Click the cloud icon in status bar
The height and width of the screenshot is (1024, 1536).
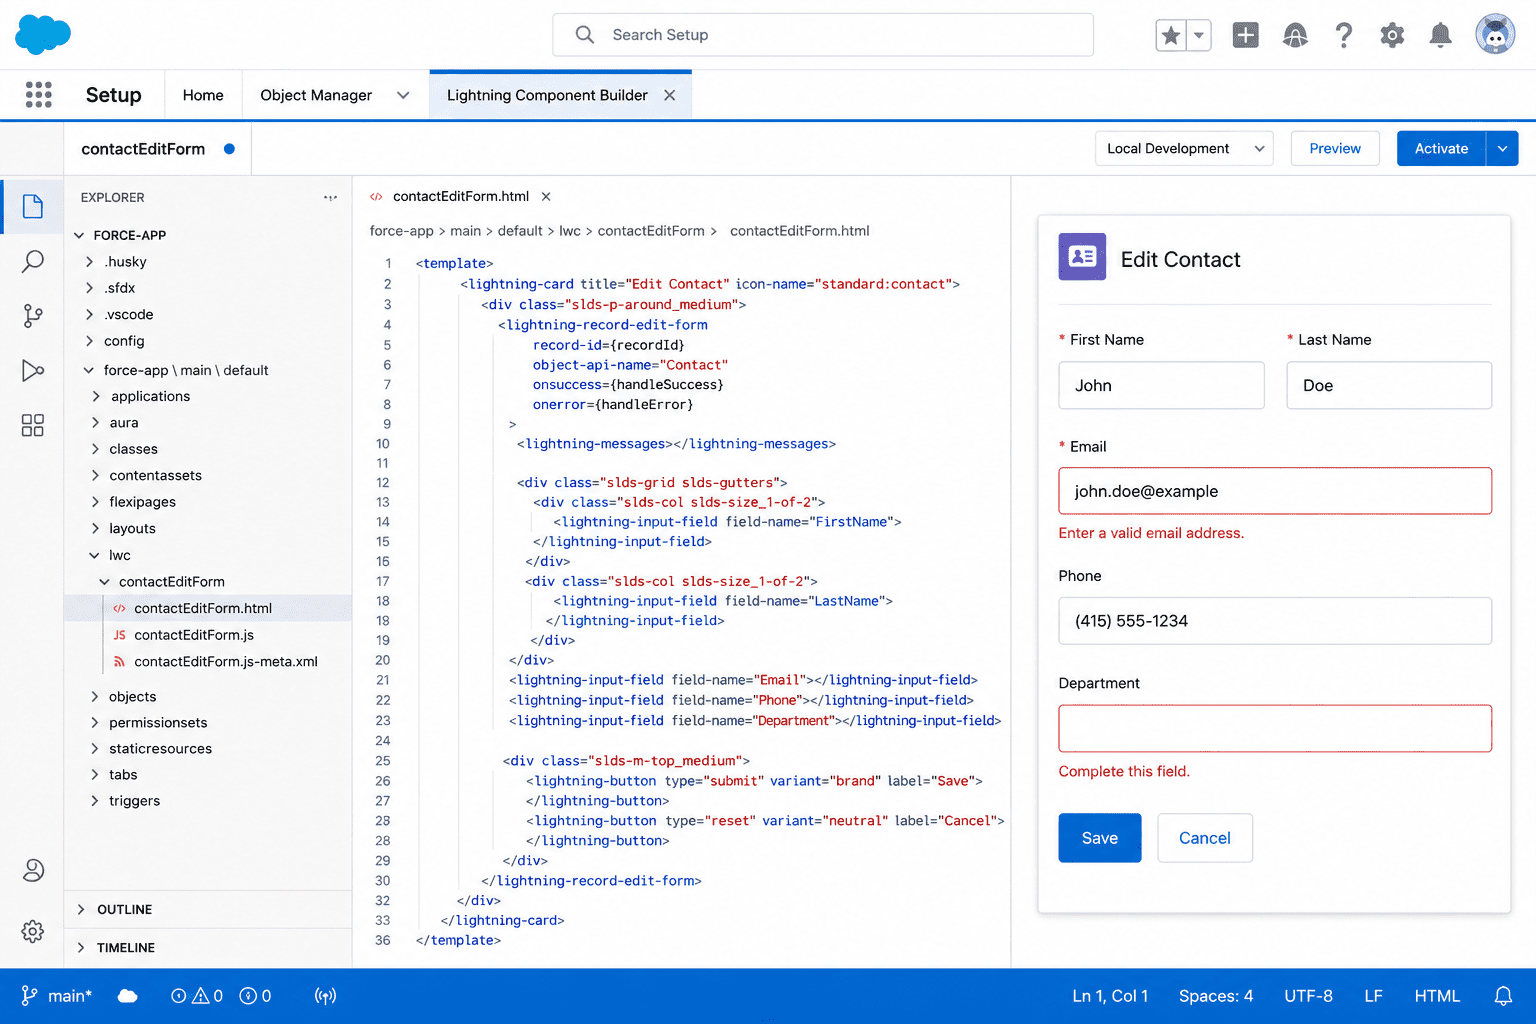coord(127,996)
